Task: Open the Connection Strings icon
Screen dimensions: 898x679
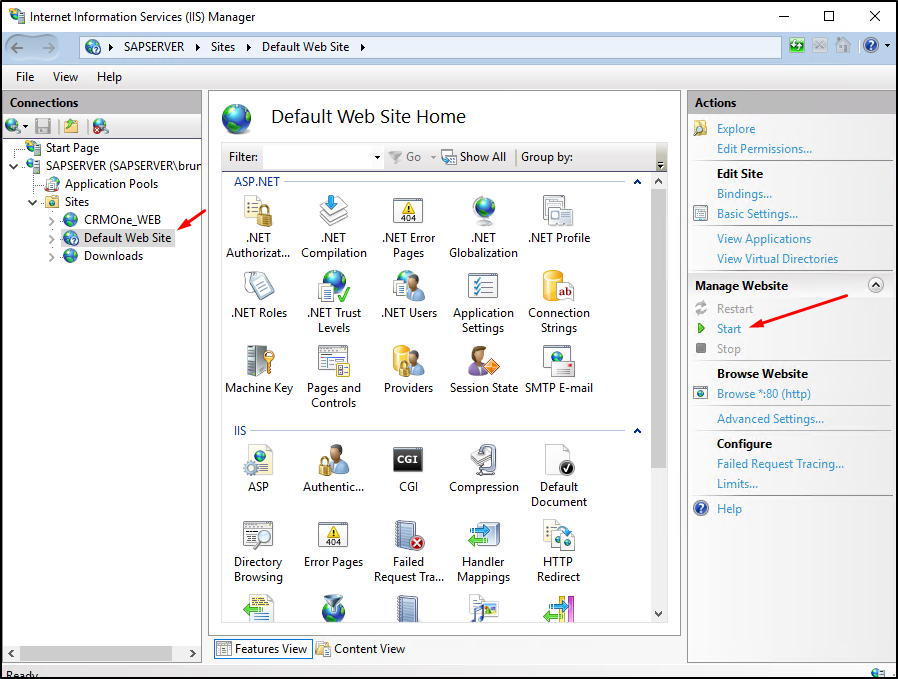Action: [558, 287]
